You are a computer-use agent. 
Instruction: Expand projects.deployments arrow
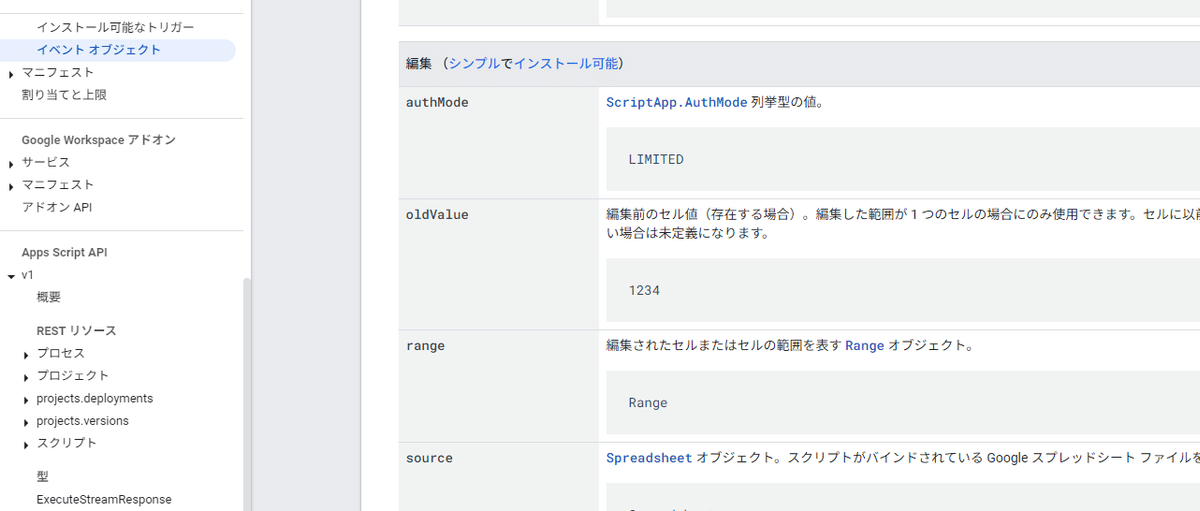click(26, 400)
